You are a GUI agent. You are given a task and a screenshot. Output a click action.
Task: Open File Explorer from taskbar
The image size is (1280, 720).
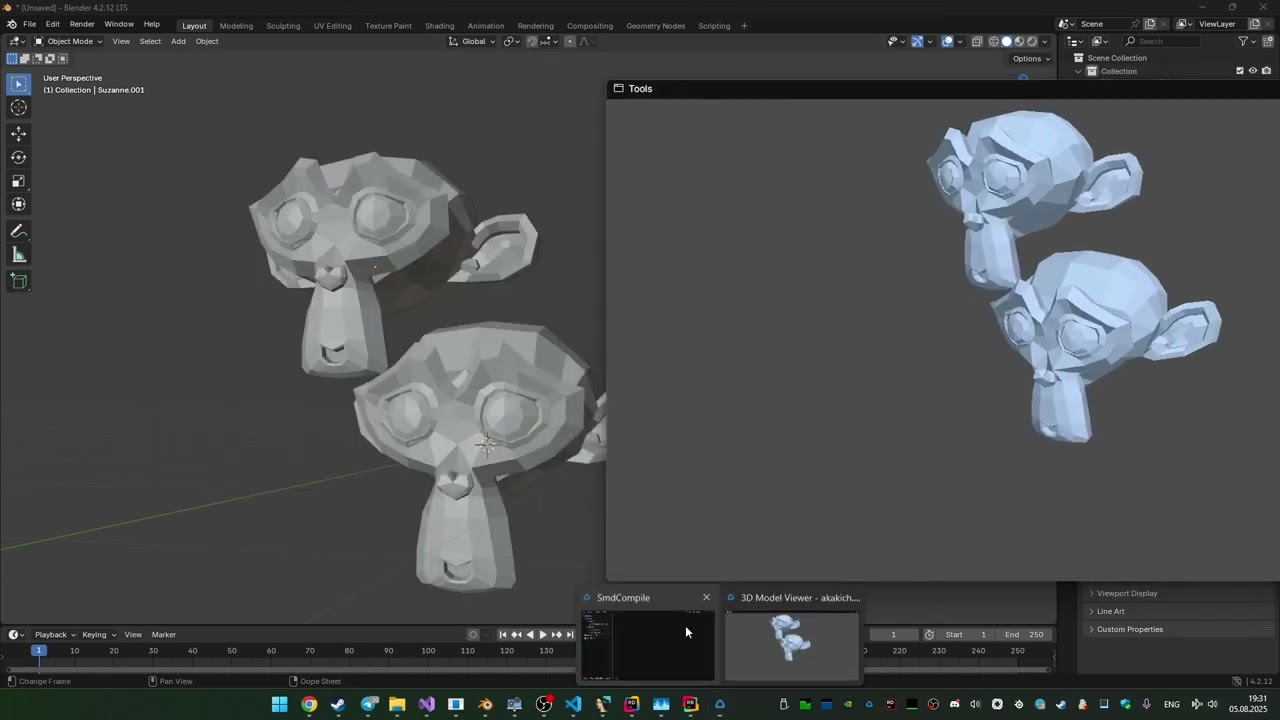coord(397,705)
